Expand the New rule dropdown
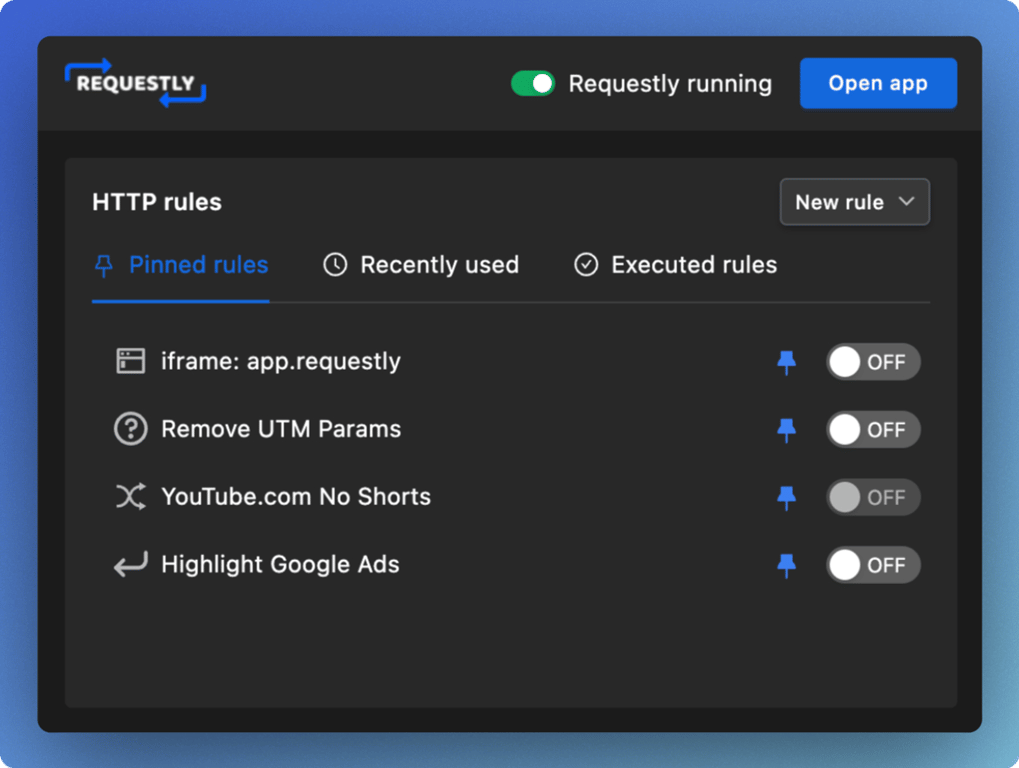This screenshot has width=1019, height=768. click(854, 202)
